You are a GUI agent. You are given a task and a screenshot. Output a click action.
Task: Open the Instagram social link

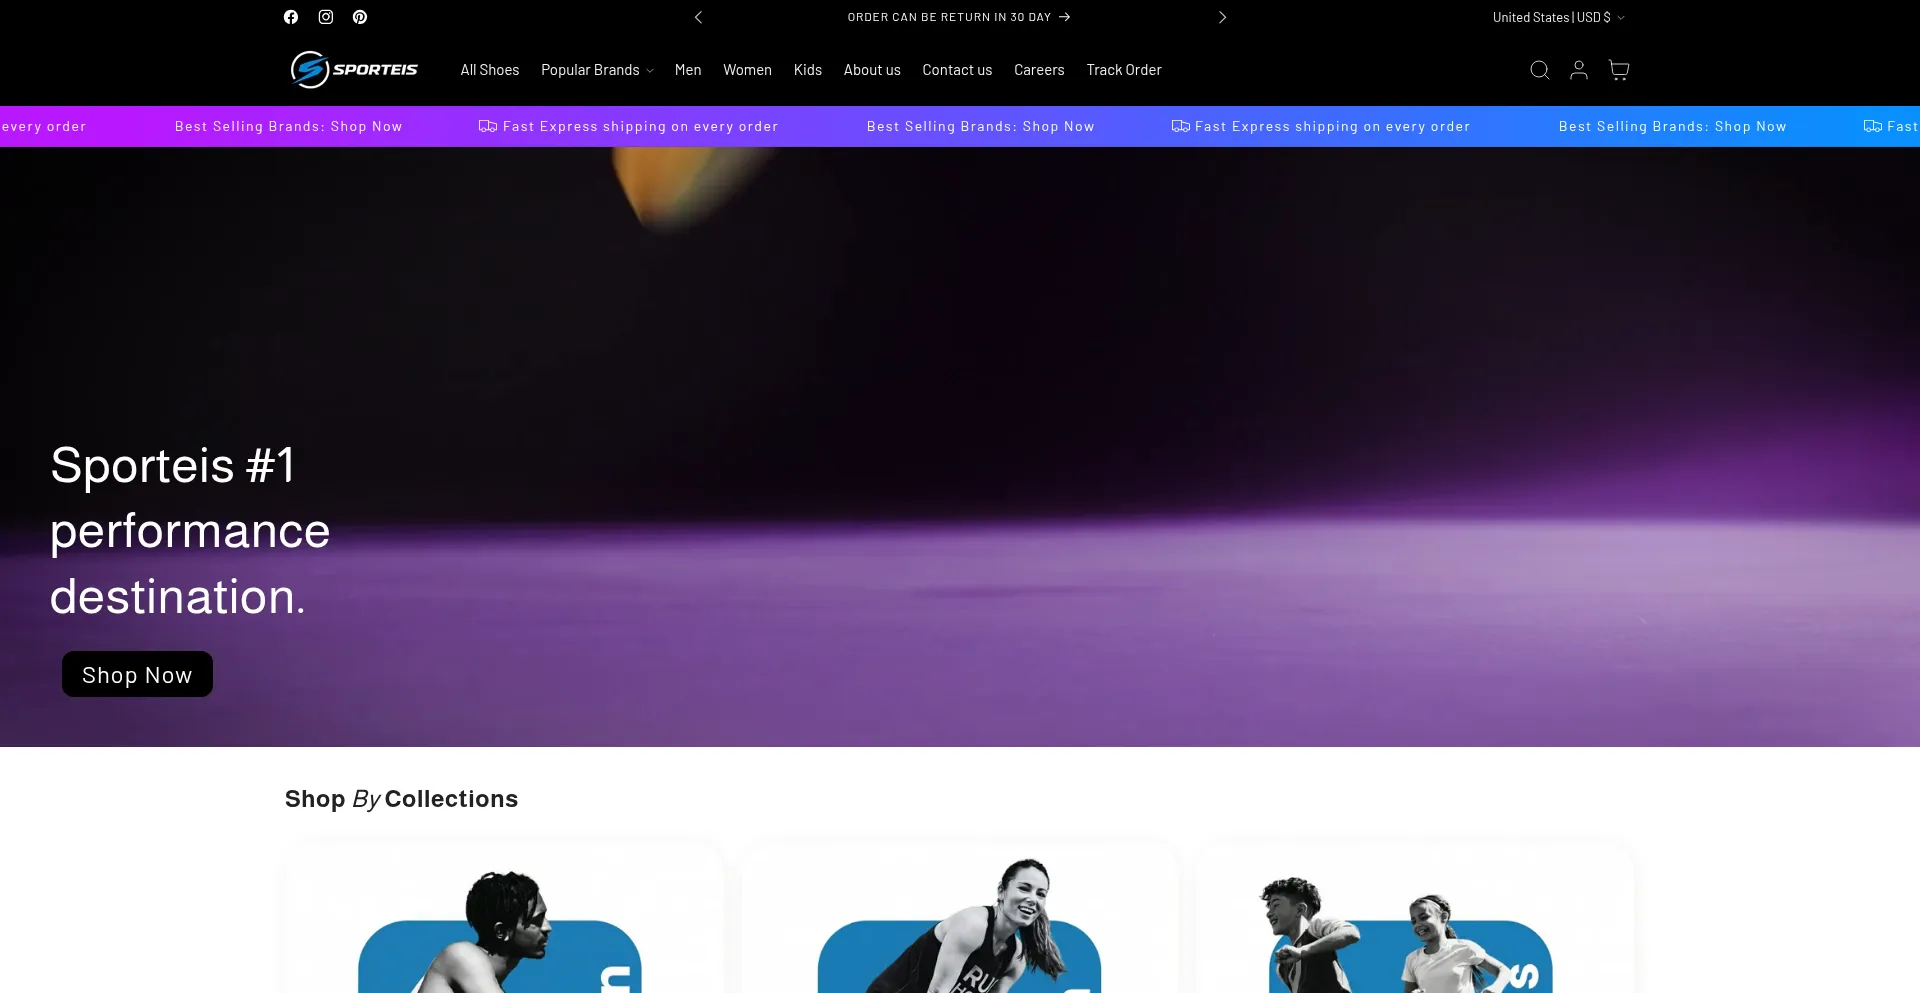[x=326, y=17]
